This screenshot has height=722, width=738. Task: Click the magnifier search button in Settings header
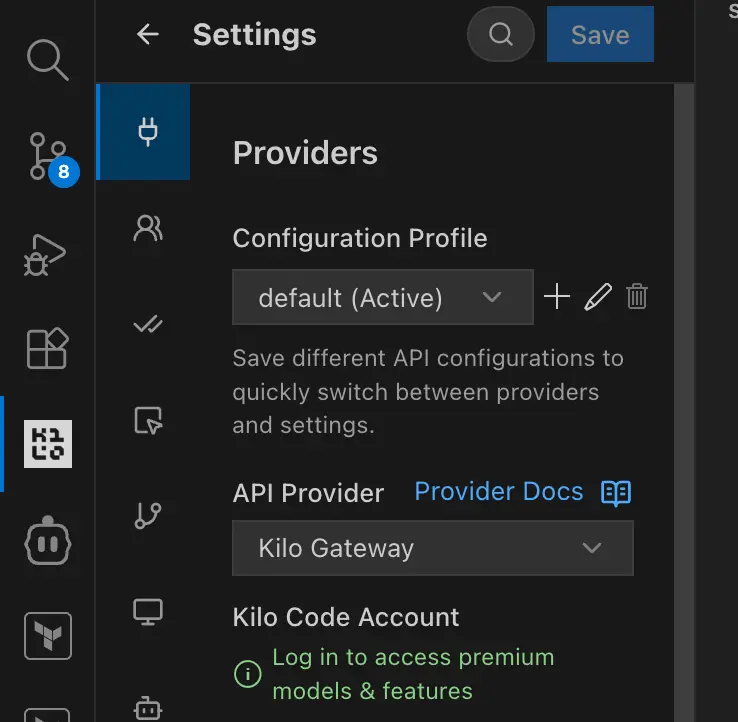point(501,34)
